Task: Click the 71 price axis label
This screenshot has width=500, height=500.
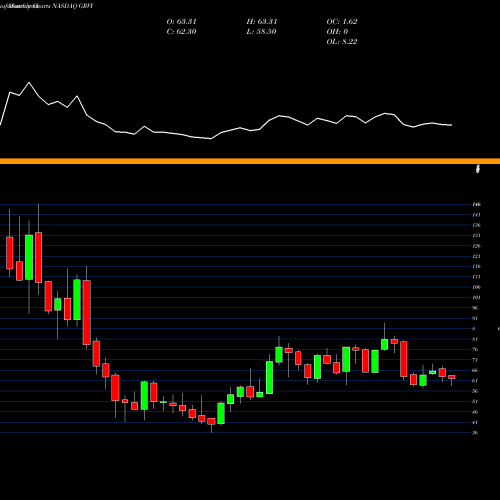Action: (x=475, y=360)
